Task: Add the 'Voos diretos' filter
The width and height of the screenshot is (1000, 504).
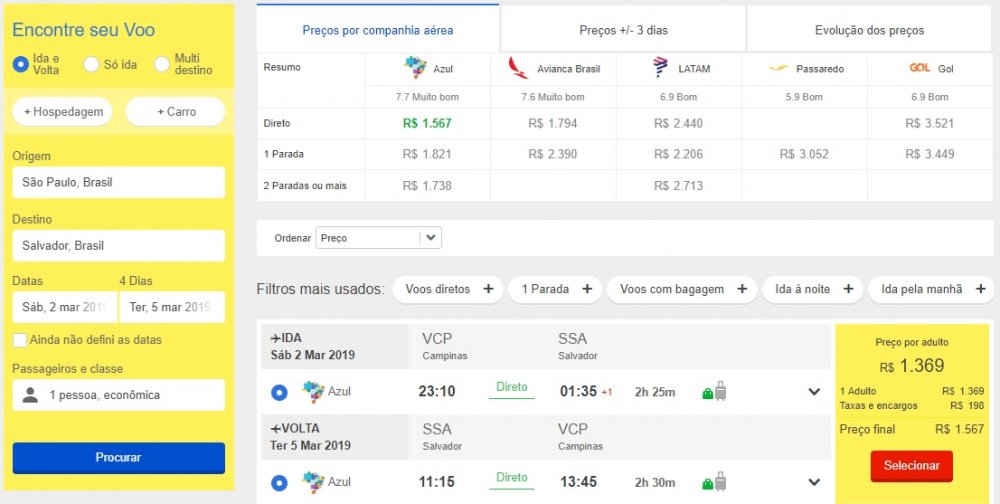Action: (448, 289)
